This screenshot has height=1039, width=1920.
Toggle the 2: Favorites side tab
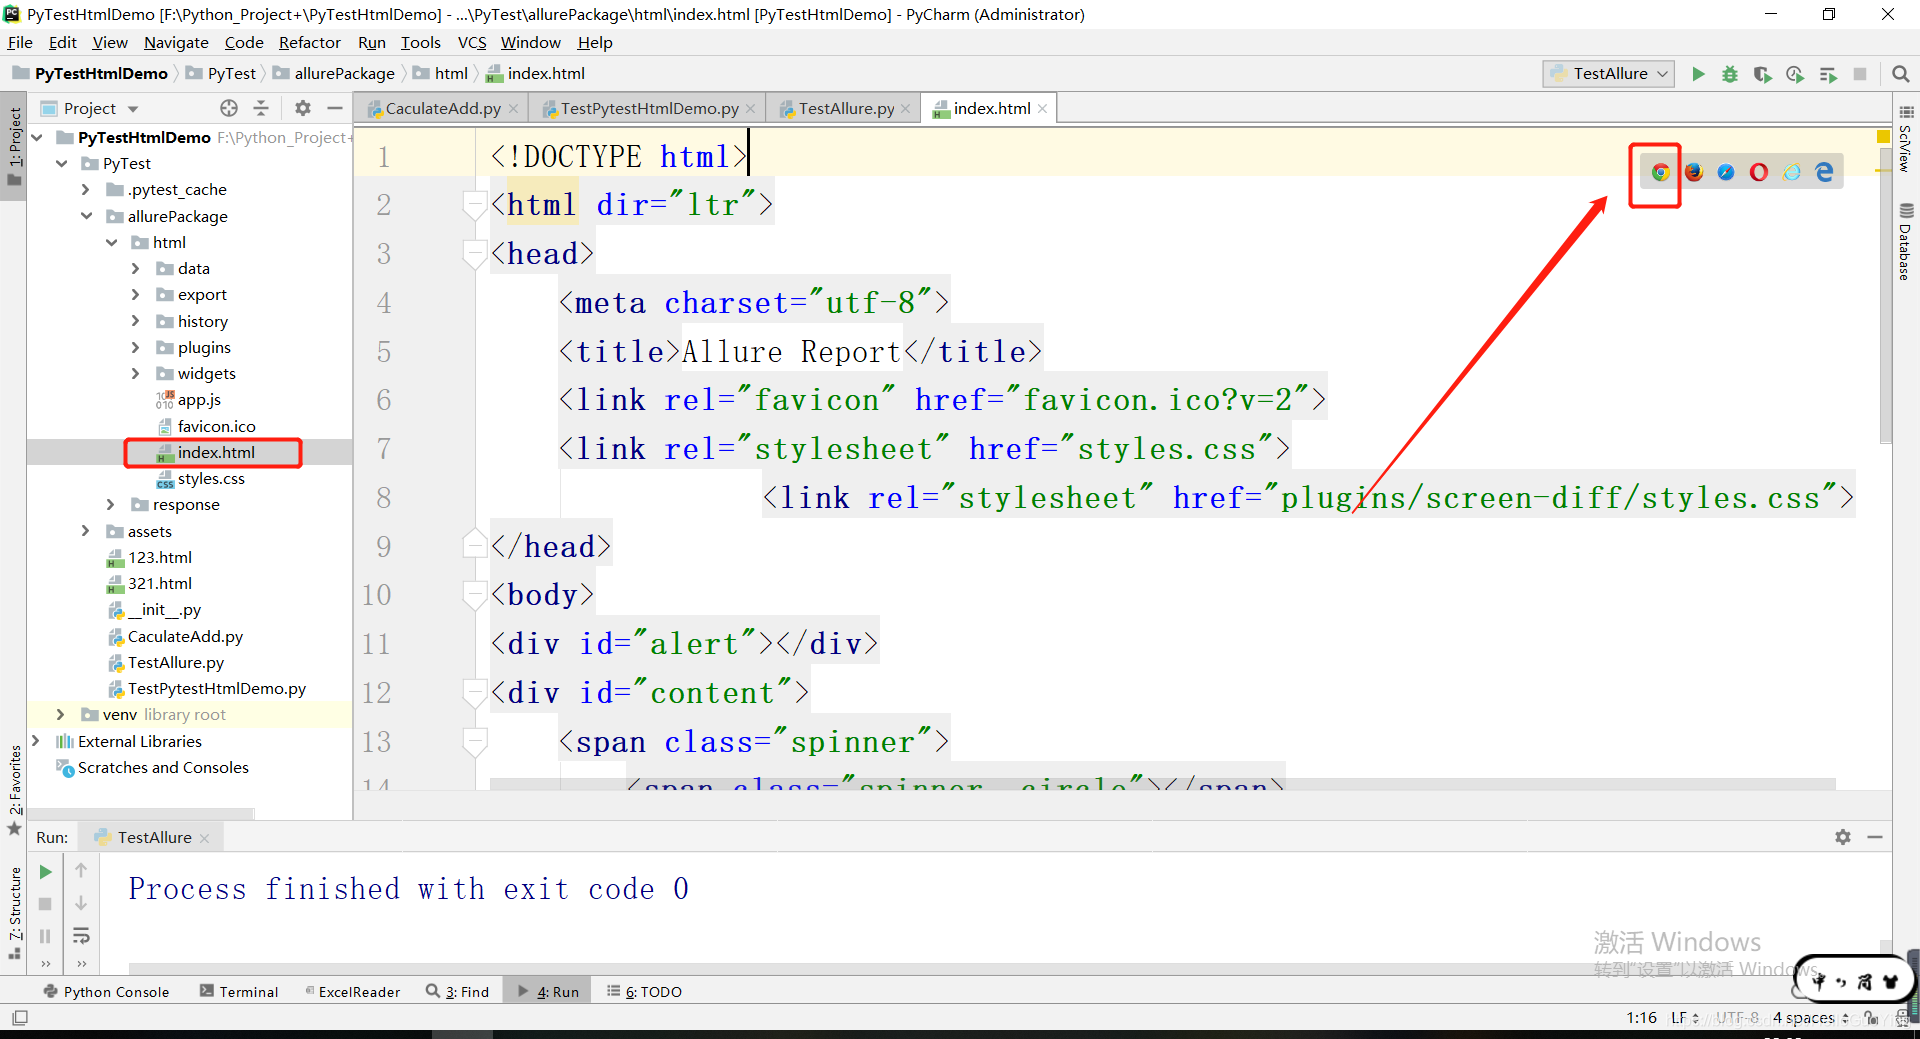click(x=14, y=790)
